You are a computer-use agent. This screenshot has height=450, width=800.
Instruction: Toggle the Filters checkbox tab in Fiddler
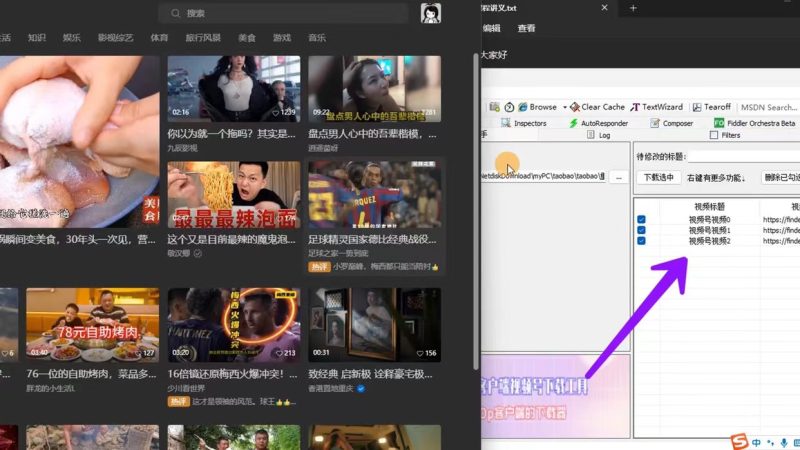coord(714,135)
